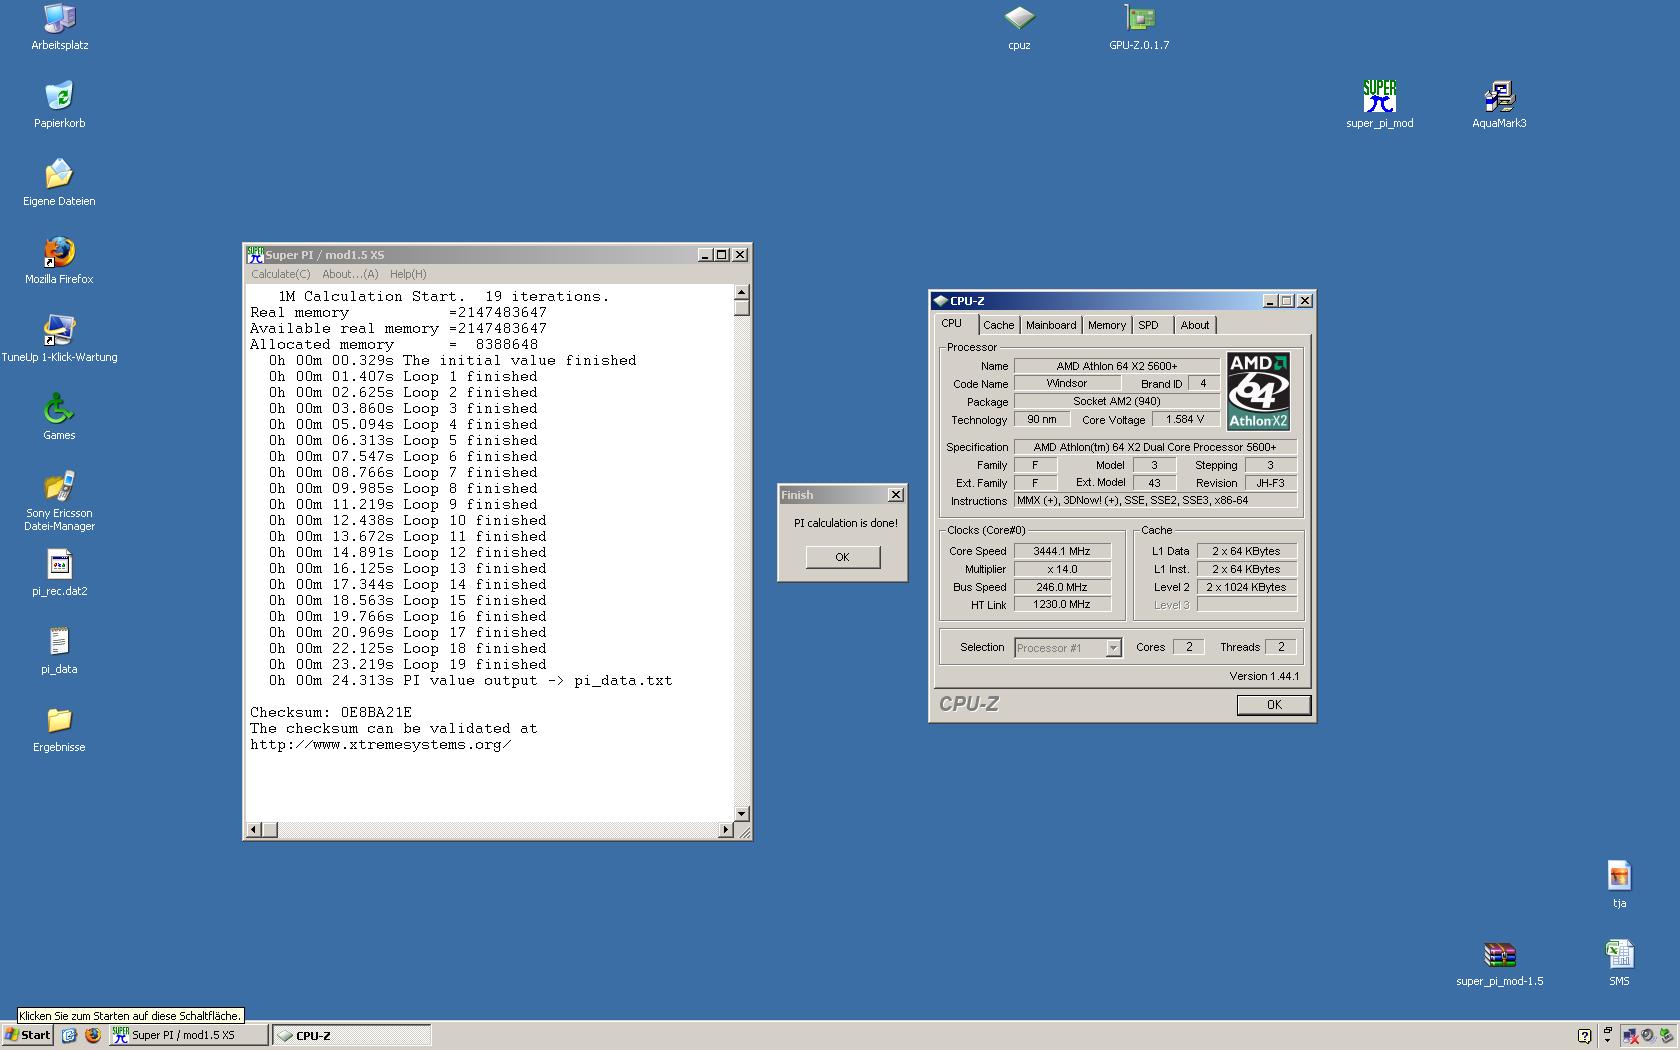Switch to the Cache tab in CPU-Z
Screen dimensions: 1680x1050
(998, 325)
